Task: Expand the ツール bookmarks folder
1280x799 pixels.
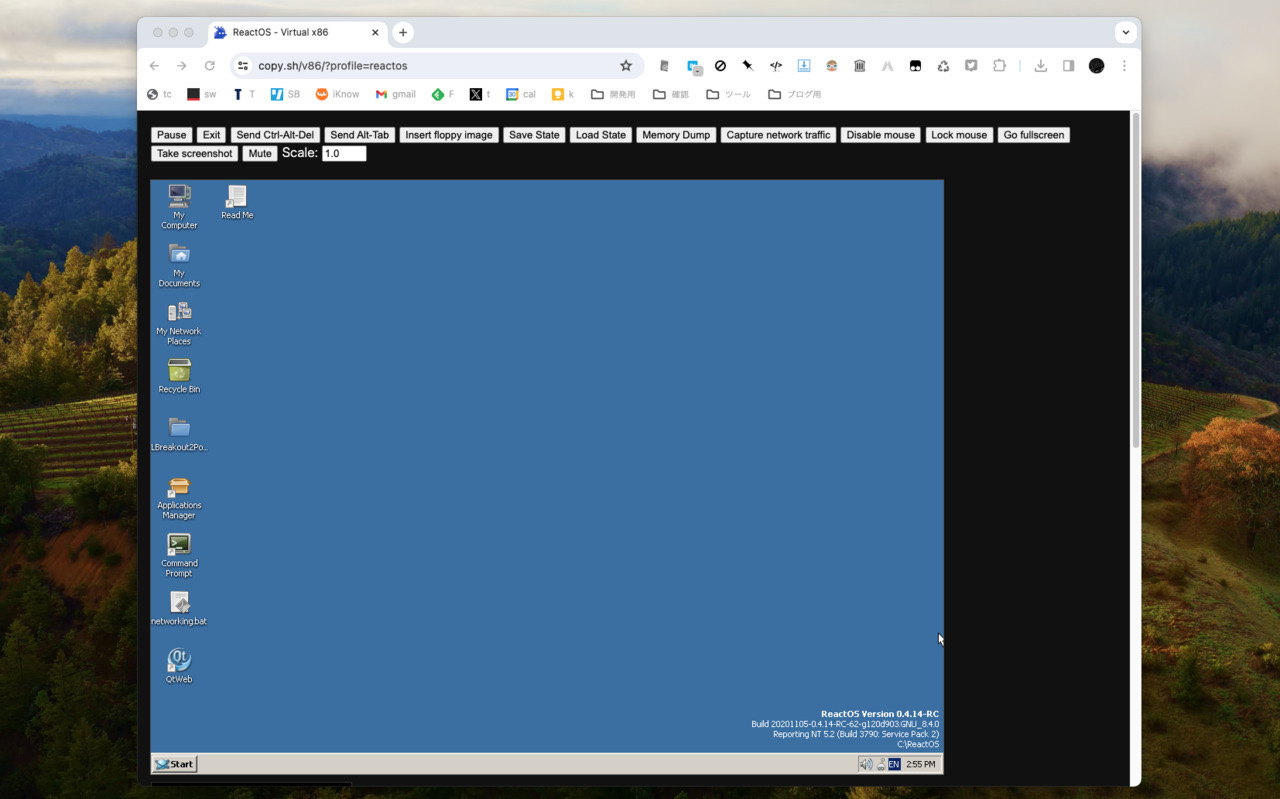Action: tap(728, 93)
